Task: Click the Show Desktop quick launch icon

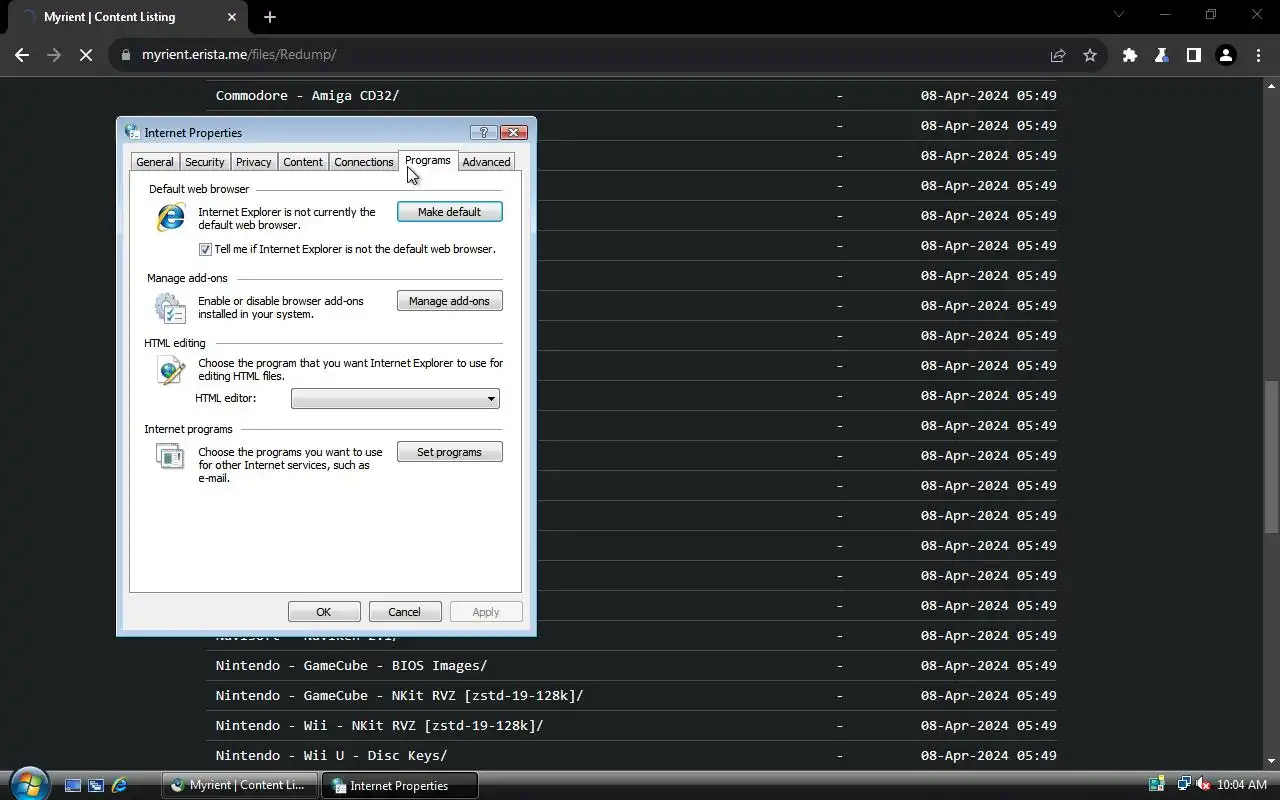Action: [73, 786]
